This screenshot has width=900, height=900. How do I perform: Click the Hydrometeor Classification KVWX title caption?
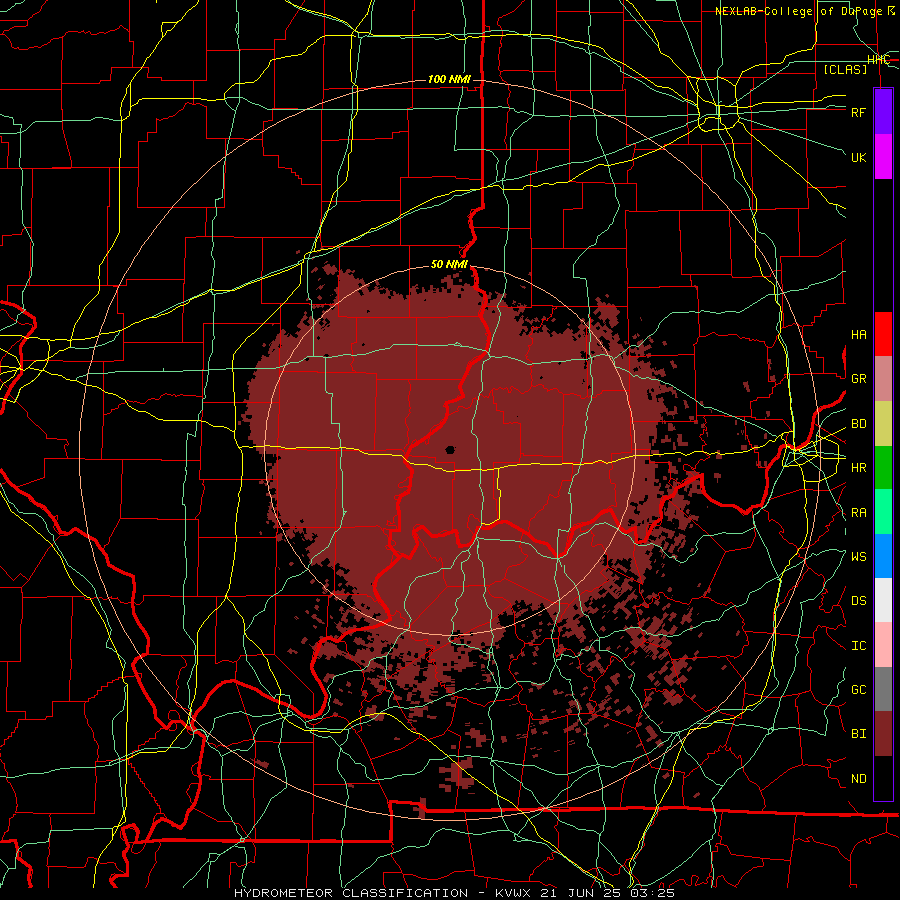point(454,893)
